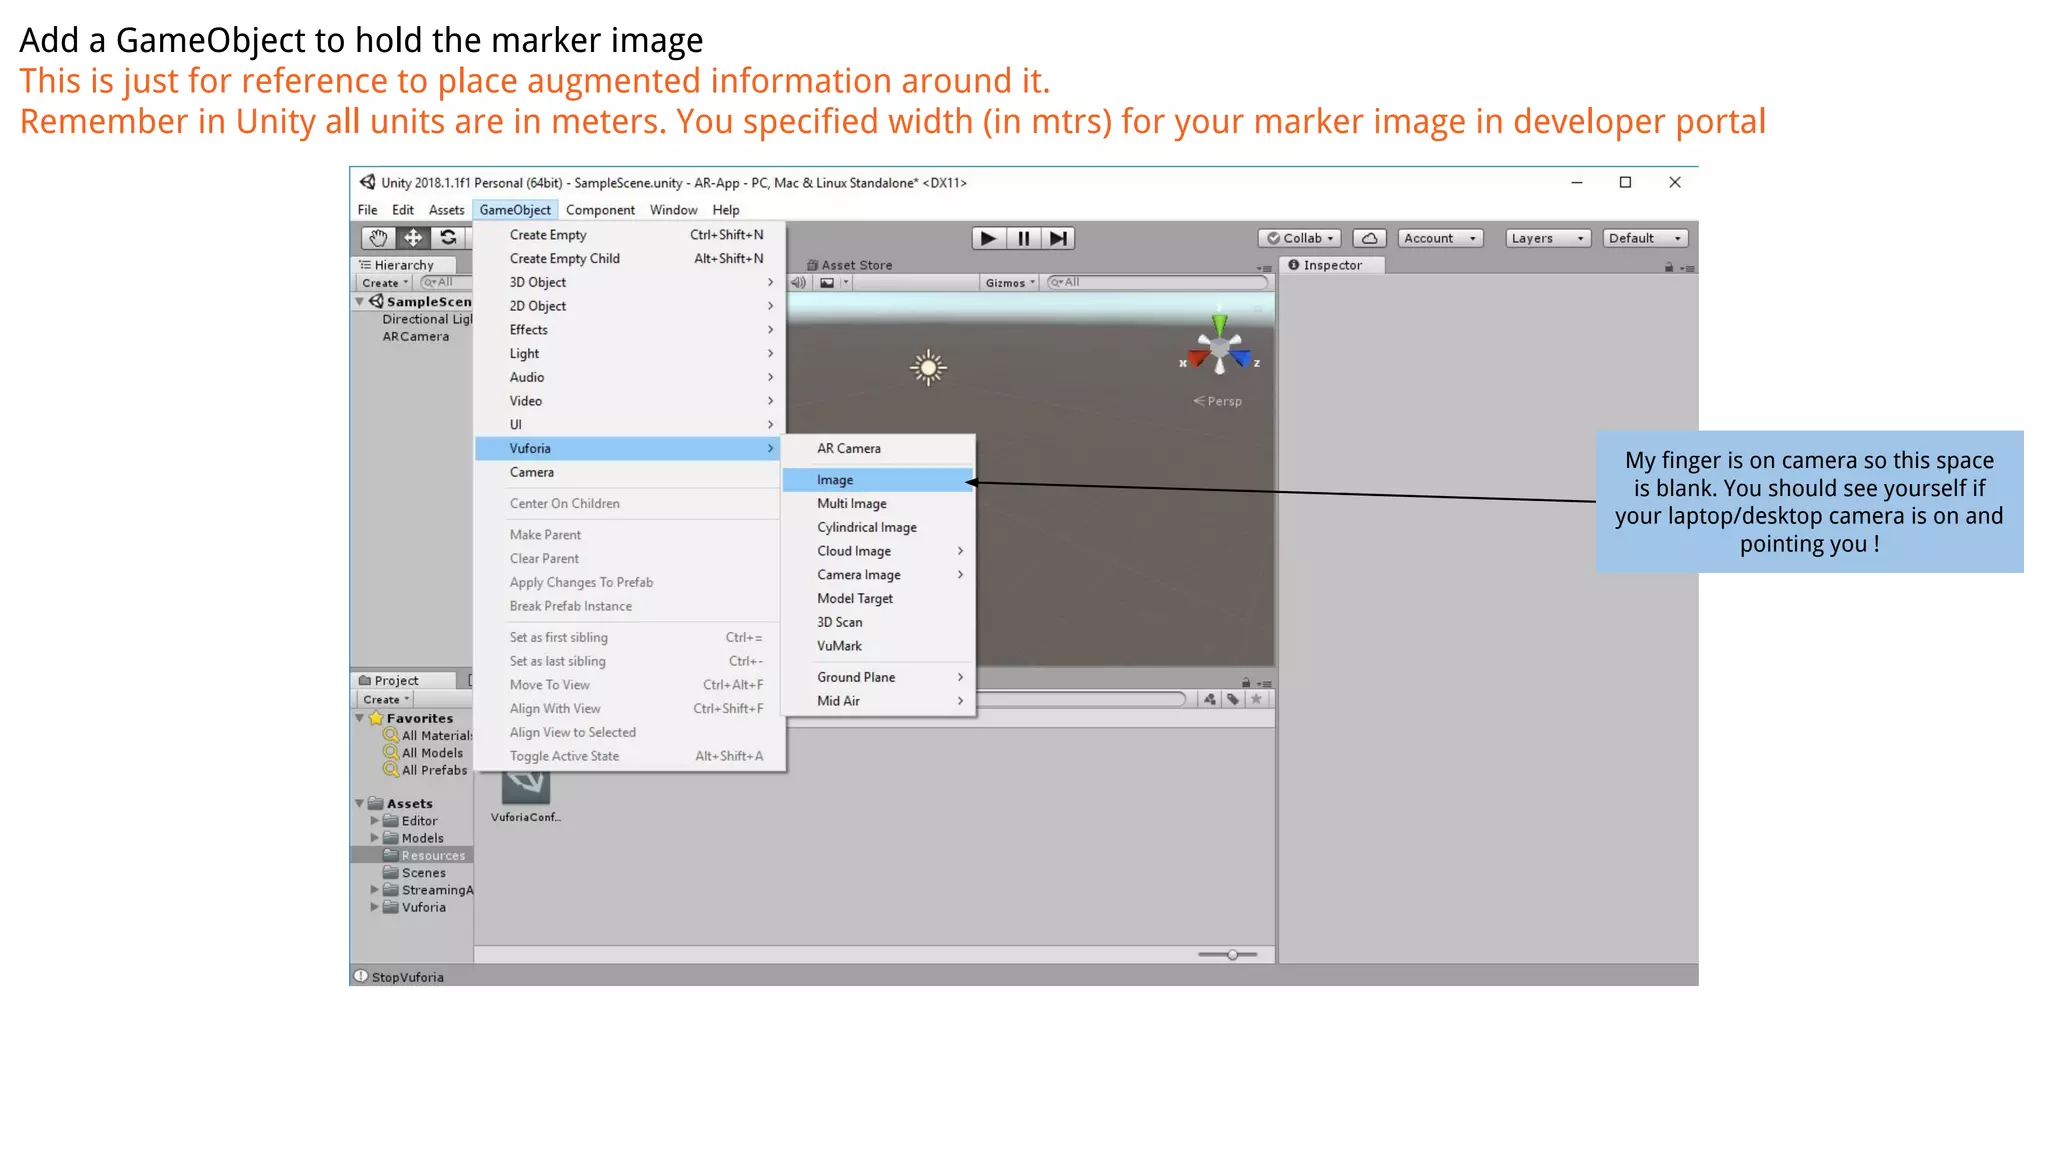The height and width of the screenshot is (1152, 2048).
Task: Expand the StreamingAssets folder
Action: (375, 889)
